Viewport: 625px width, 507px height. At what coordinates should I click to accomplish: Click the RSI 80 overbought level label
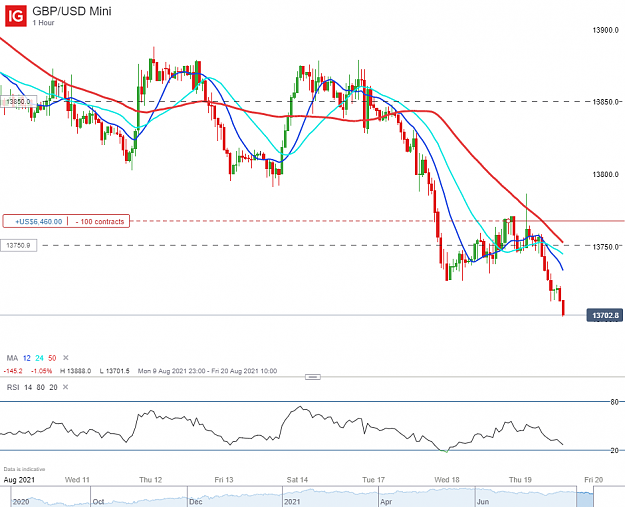coord(614,402)
